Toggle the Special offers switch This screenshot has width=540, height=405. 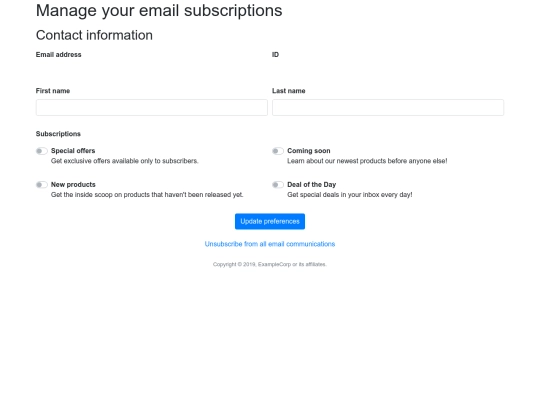[x=42, y=151]
